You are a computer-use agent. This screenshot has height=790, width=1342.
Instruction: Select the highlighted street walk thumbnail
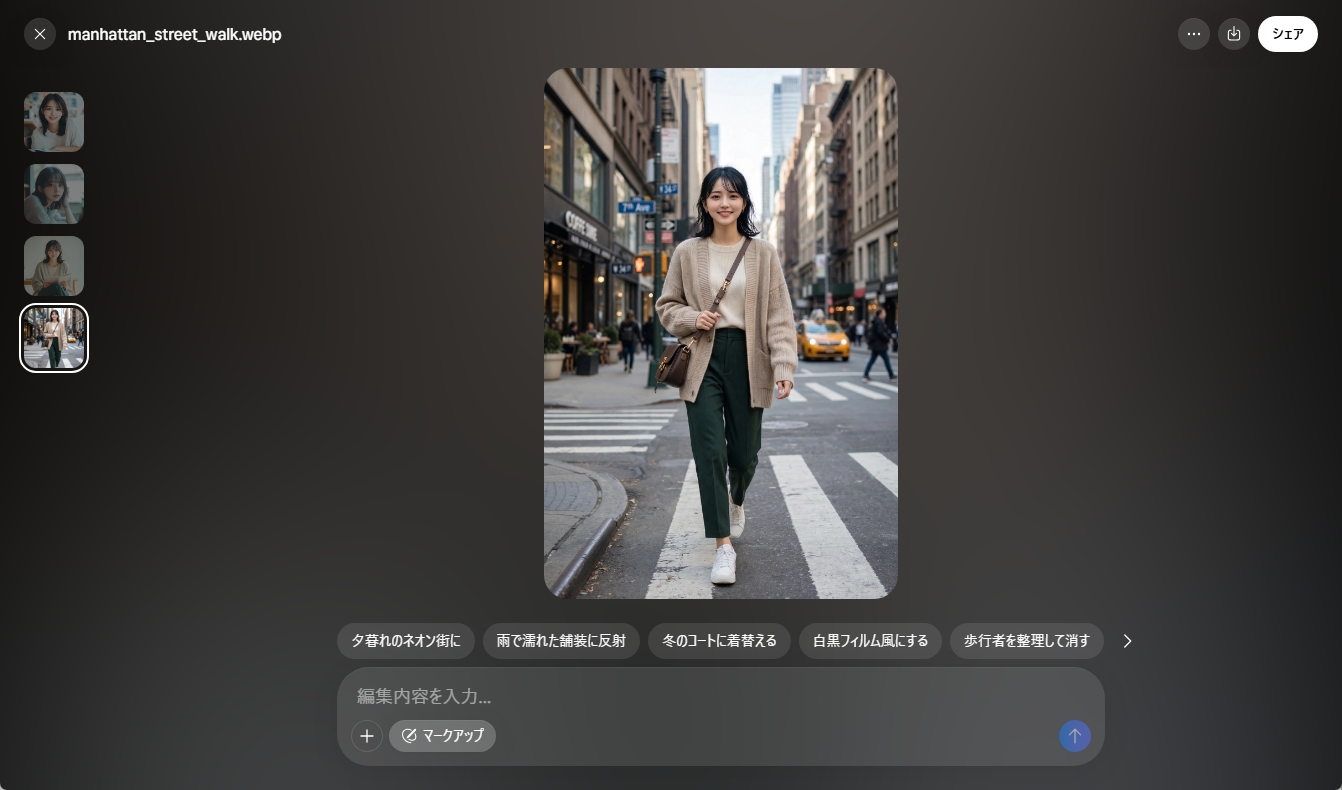54,338
